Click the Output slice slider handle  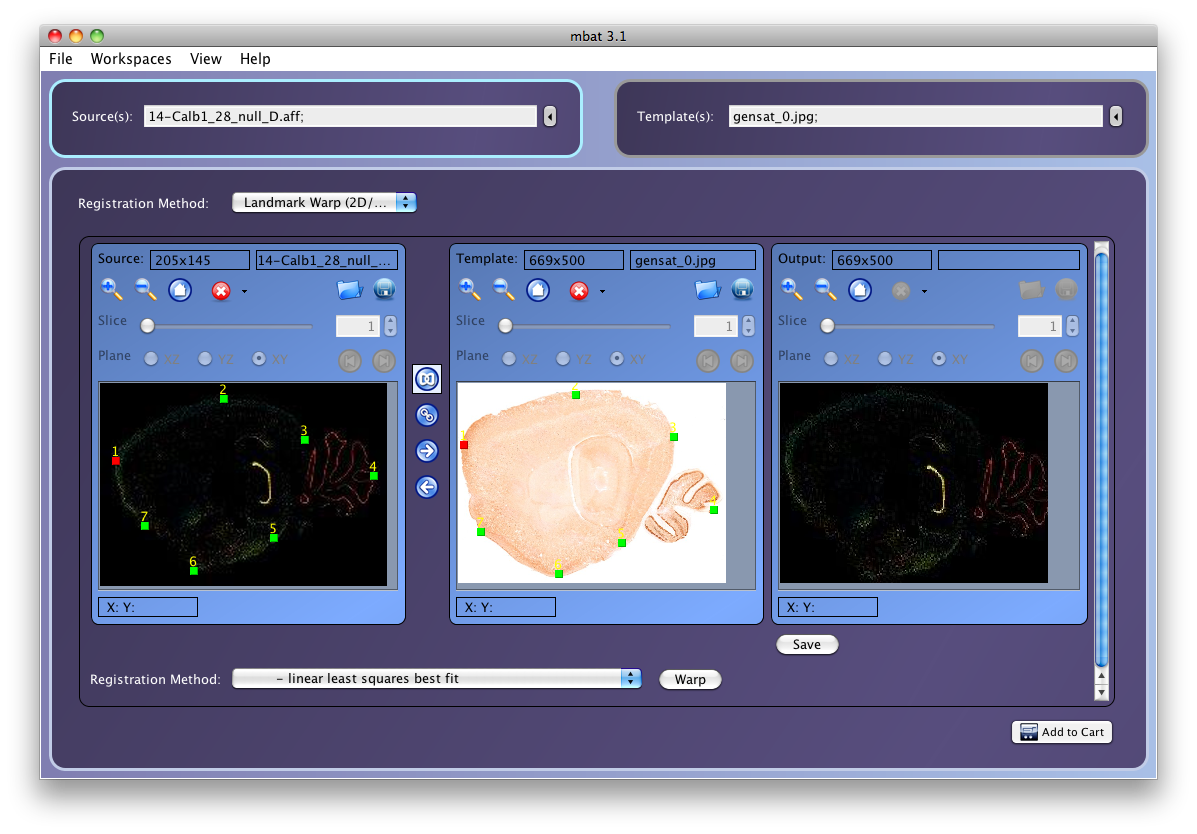828,326
